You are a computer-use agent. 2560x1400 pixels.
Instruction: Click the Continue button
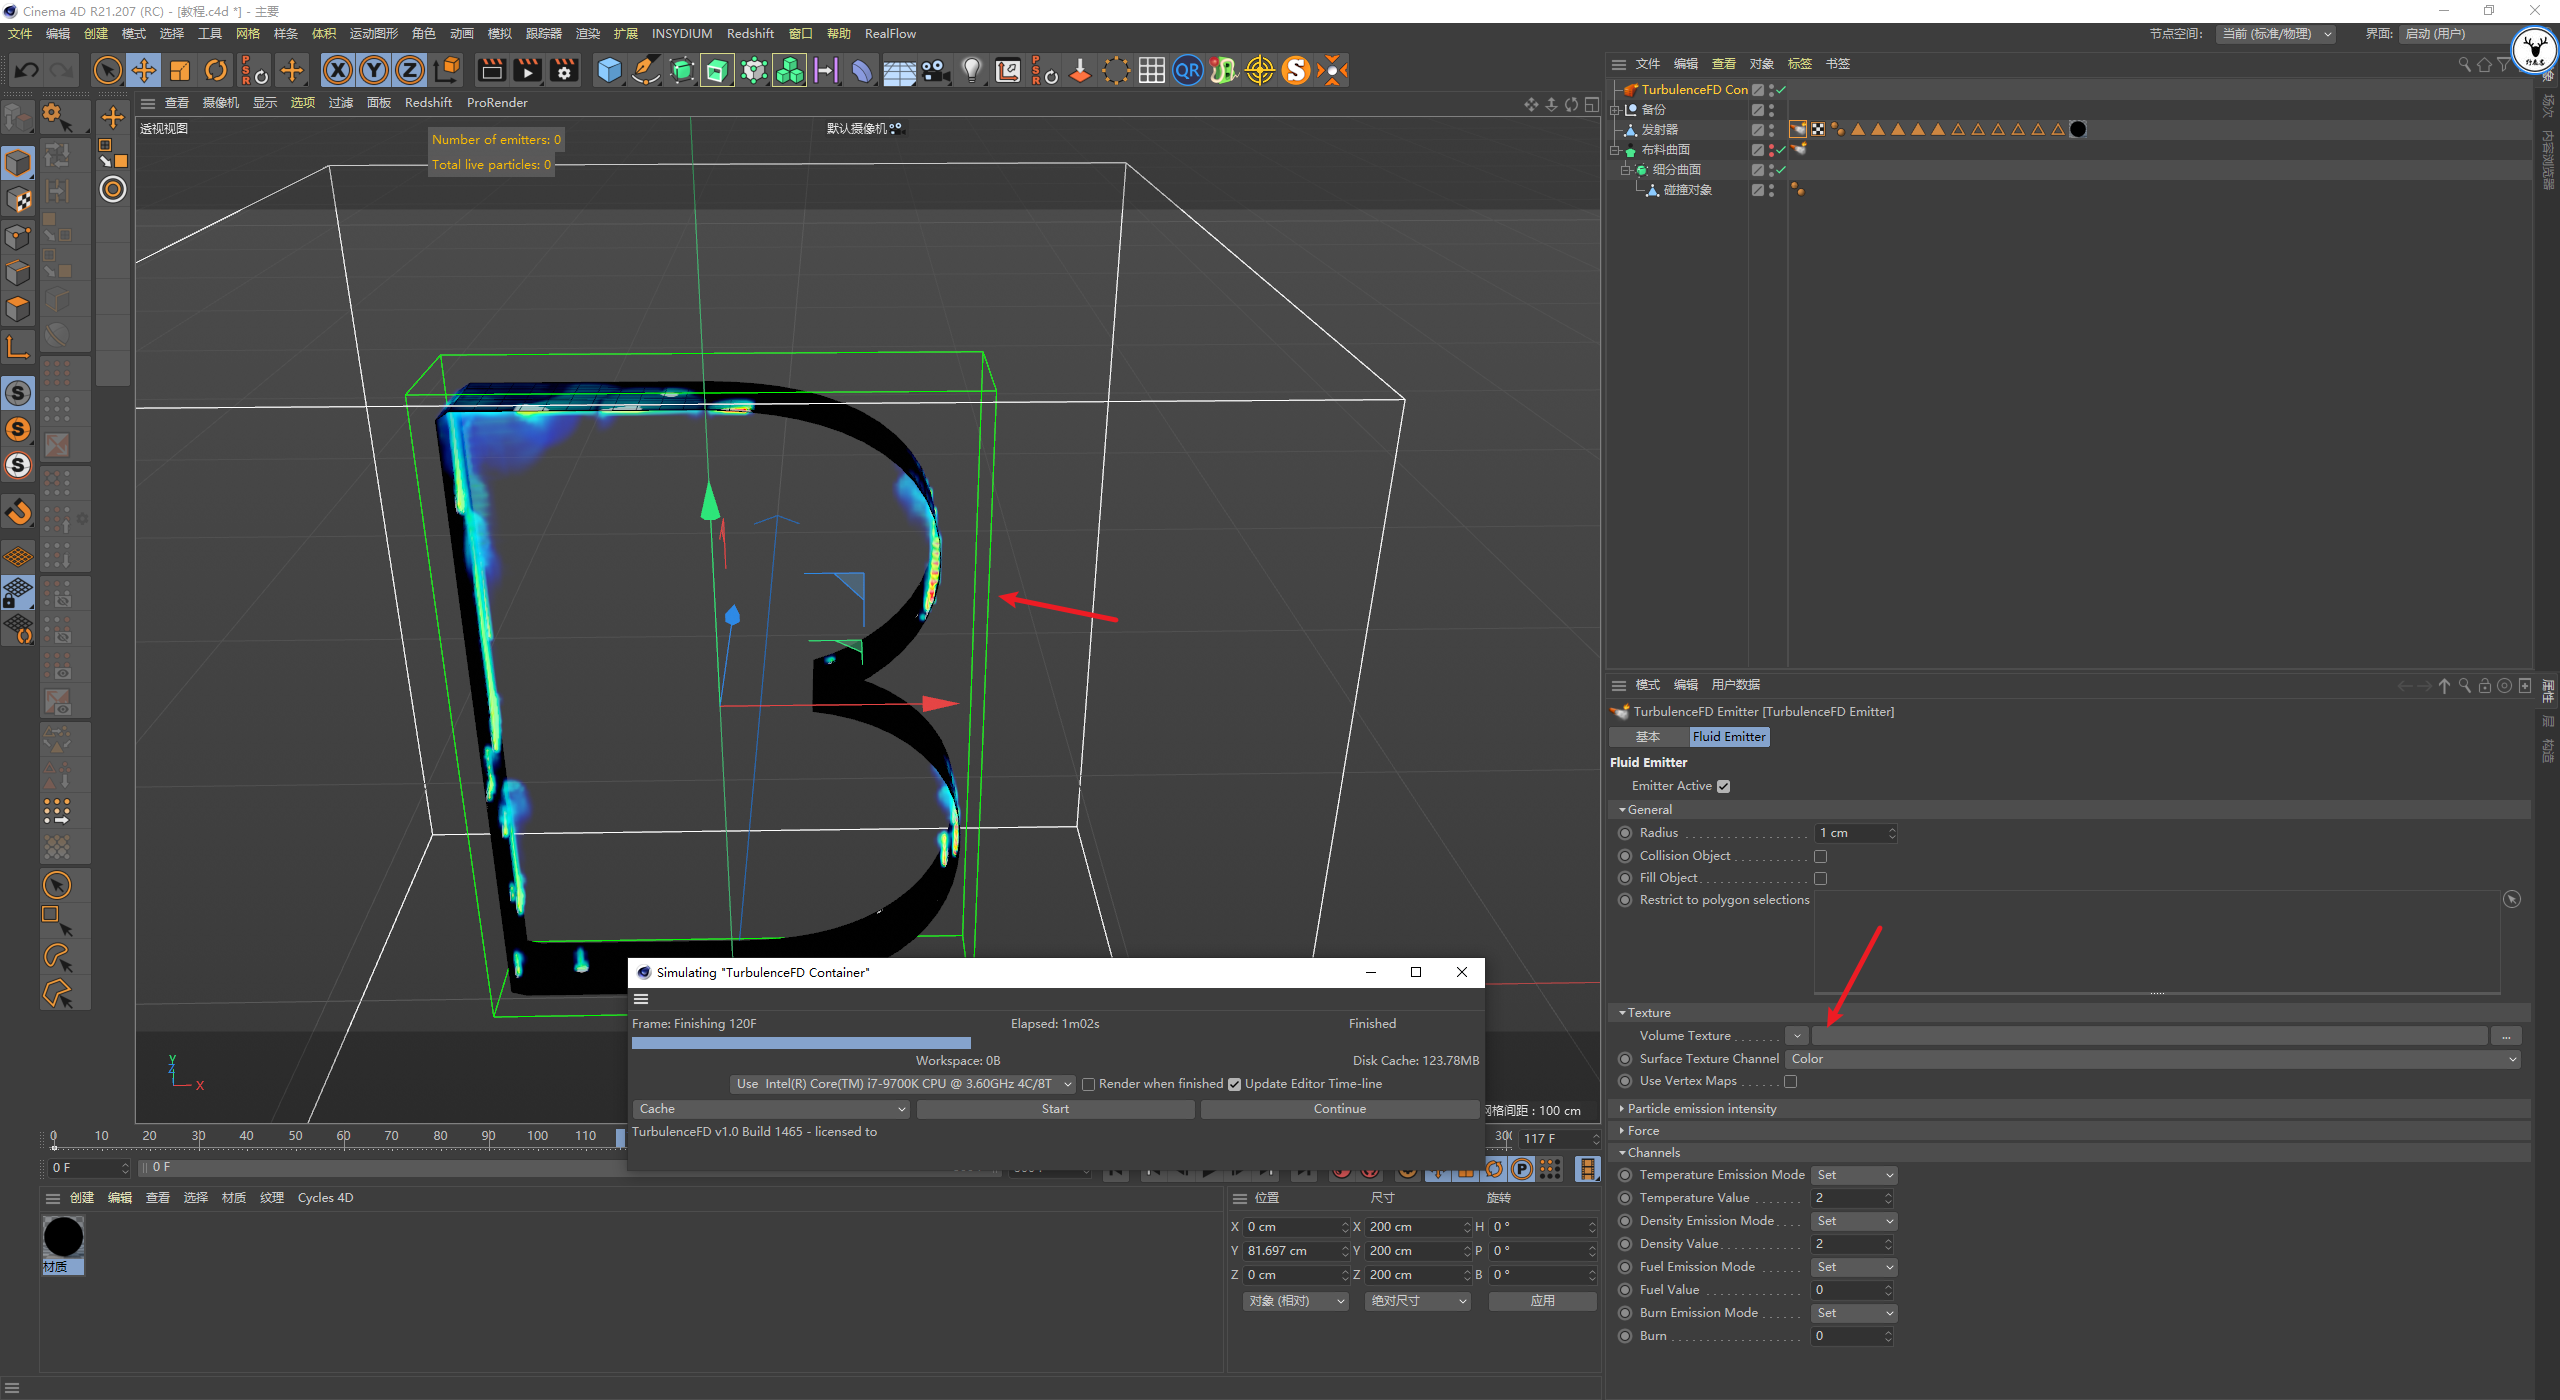(x=1339, y=1109)
